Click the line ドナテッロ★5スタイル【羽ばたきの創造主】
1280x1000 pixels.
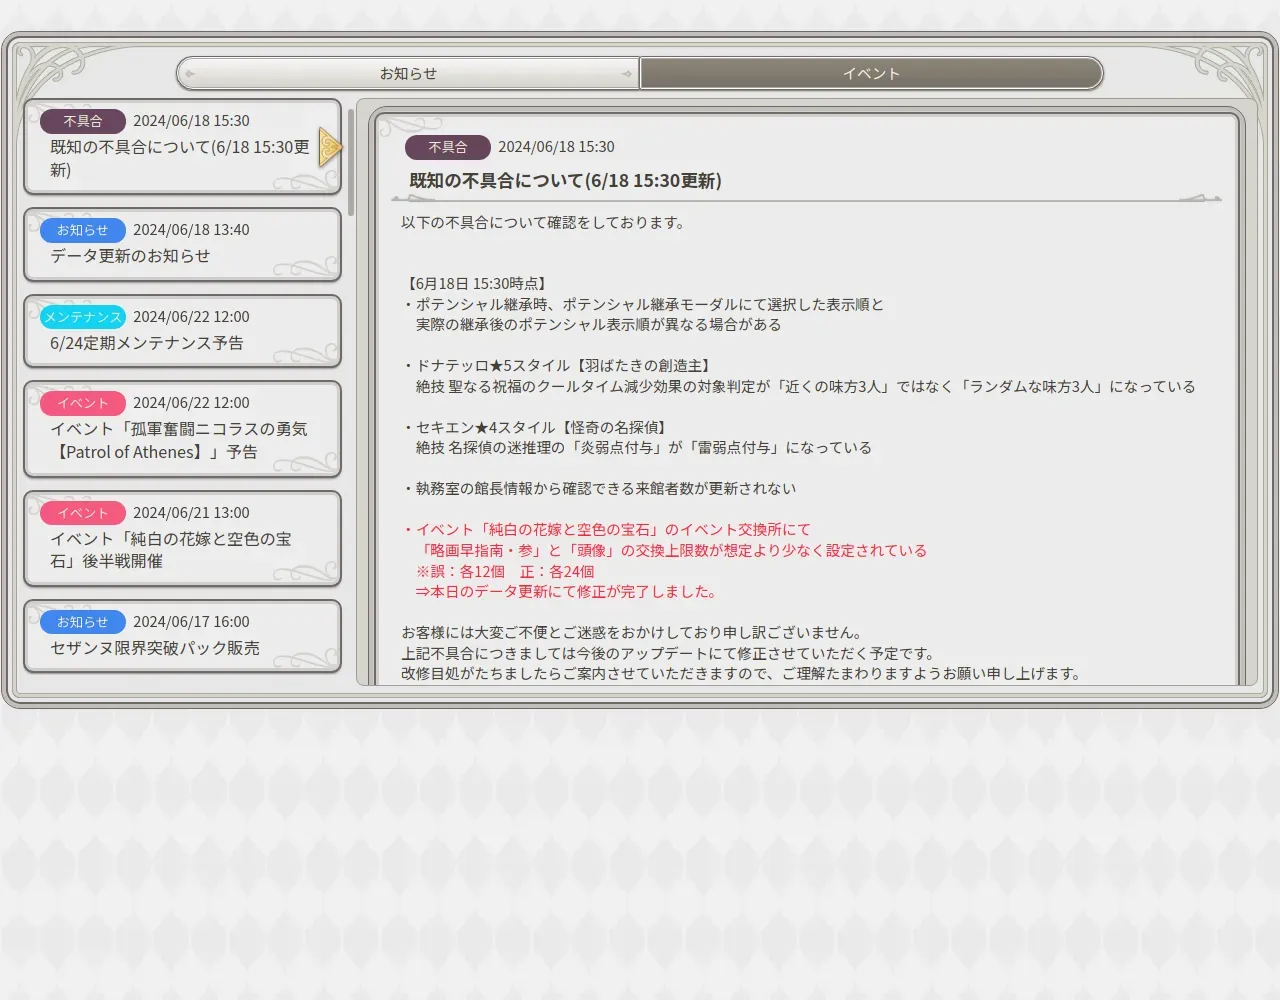(x=558, y=366)
